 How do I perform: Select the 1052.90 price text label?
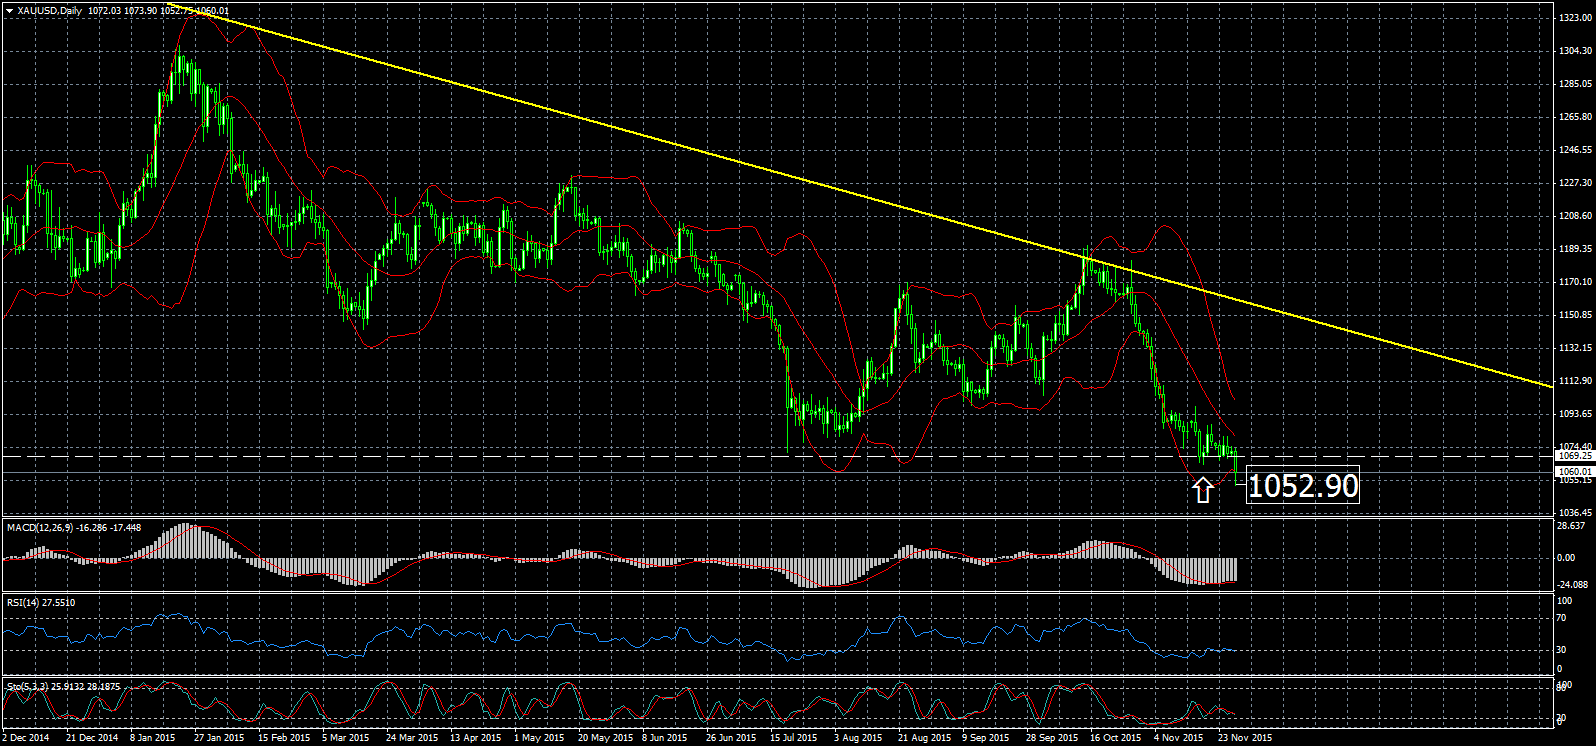point(1303,486)
